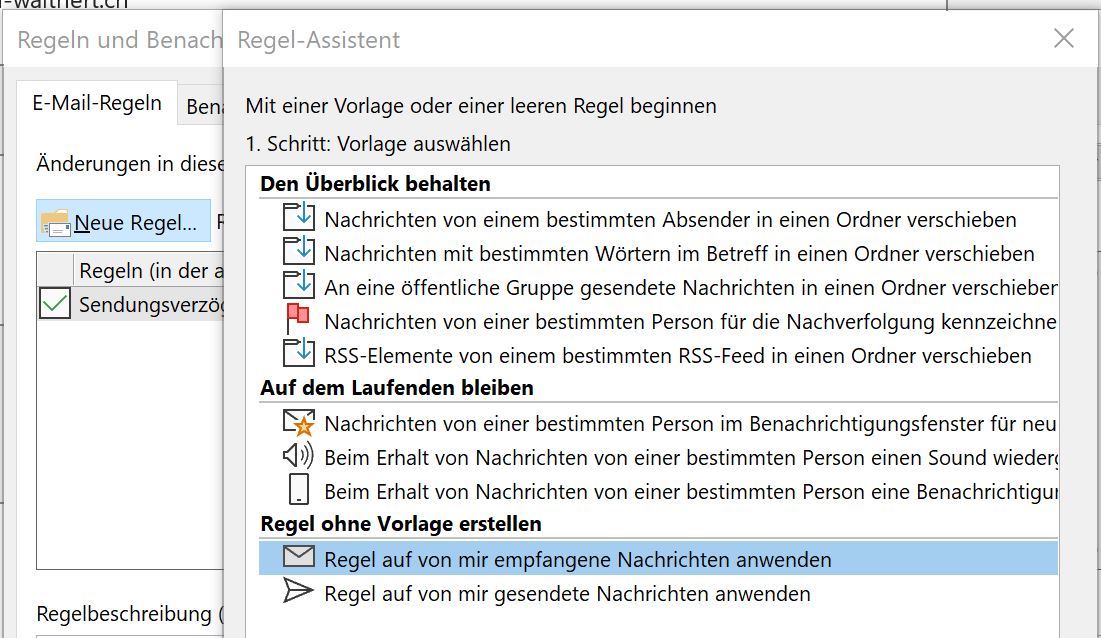Open the partially visible Bena tab
This screenshot has width=1101, height=638.
202,106
